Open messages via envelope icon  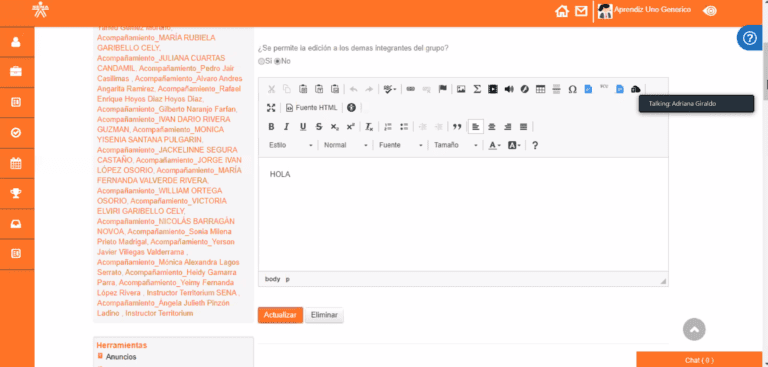click(x=581, y=11)
